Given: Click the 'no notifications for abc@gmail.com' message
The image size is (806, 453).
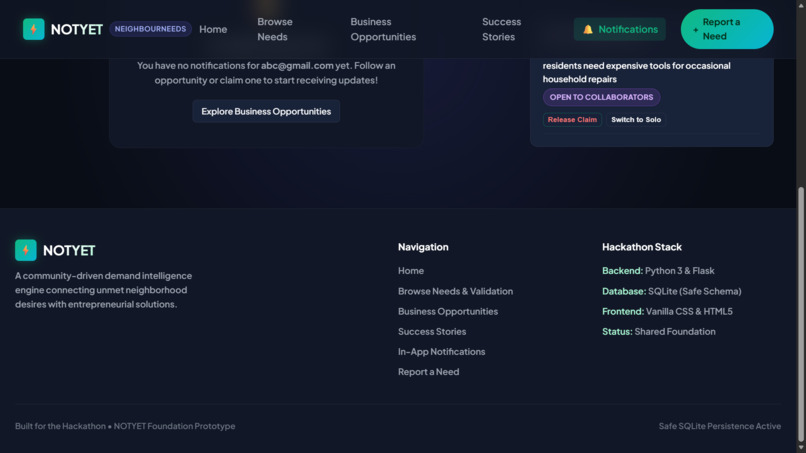Looking at the screenshot, I should pyautogui.click(x=266, y=73).
